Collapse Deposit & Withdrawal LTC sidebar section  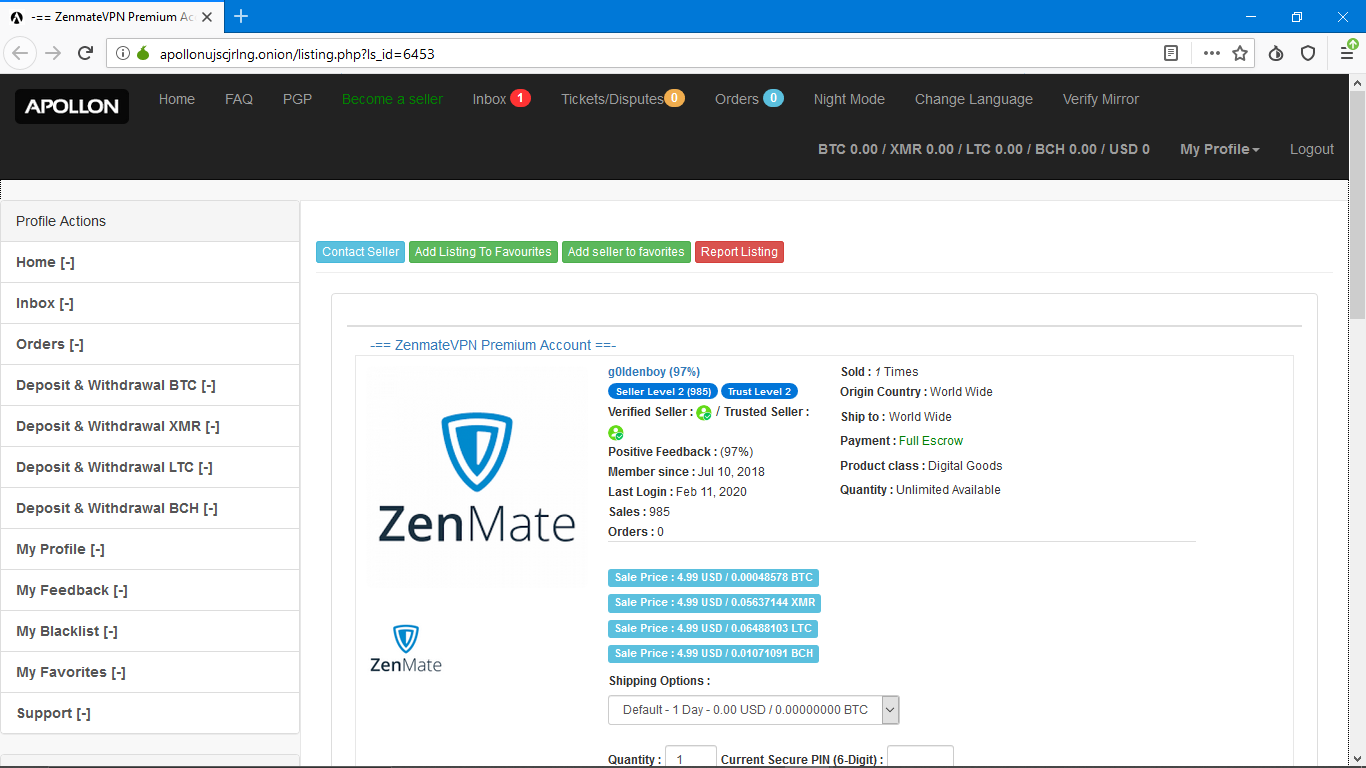click(150, 467)
